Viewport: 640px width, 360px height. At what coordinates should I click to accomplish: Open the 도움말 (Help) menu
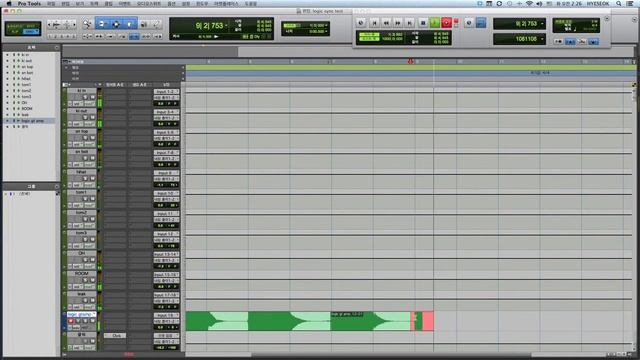pos(251,3)
